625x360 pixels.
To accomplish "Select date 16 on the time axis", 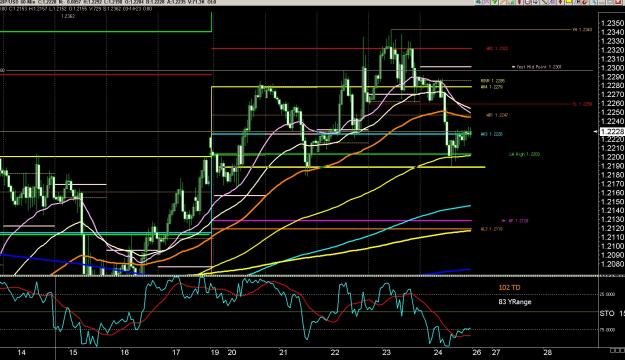I will click(x=125, y=352).
